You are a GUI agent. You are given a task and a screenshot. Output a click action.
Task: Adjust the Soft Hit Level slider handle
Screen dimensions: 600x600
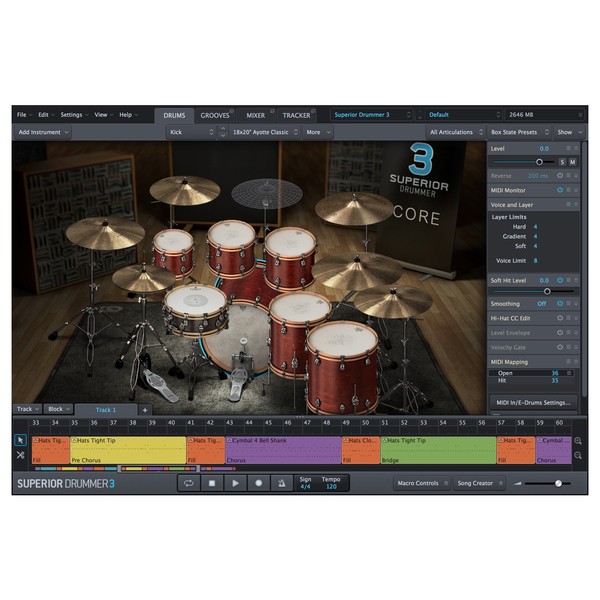[547, 292]
